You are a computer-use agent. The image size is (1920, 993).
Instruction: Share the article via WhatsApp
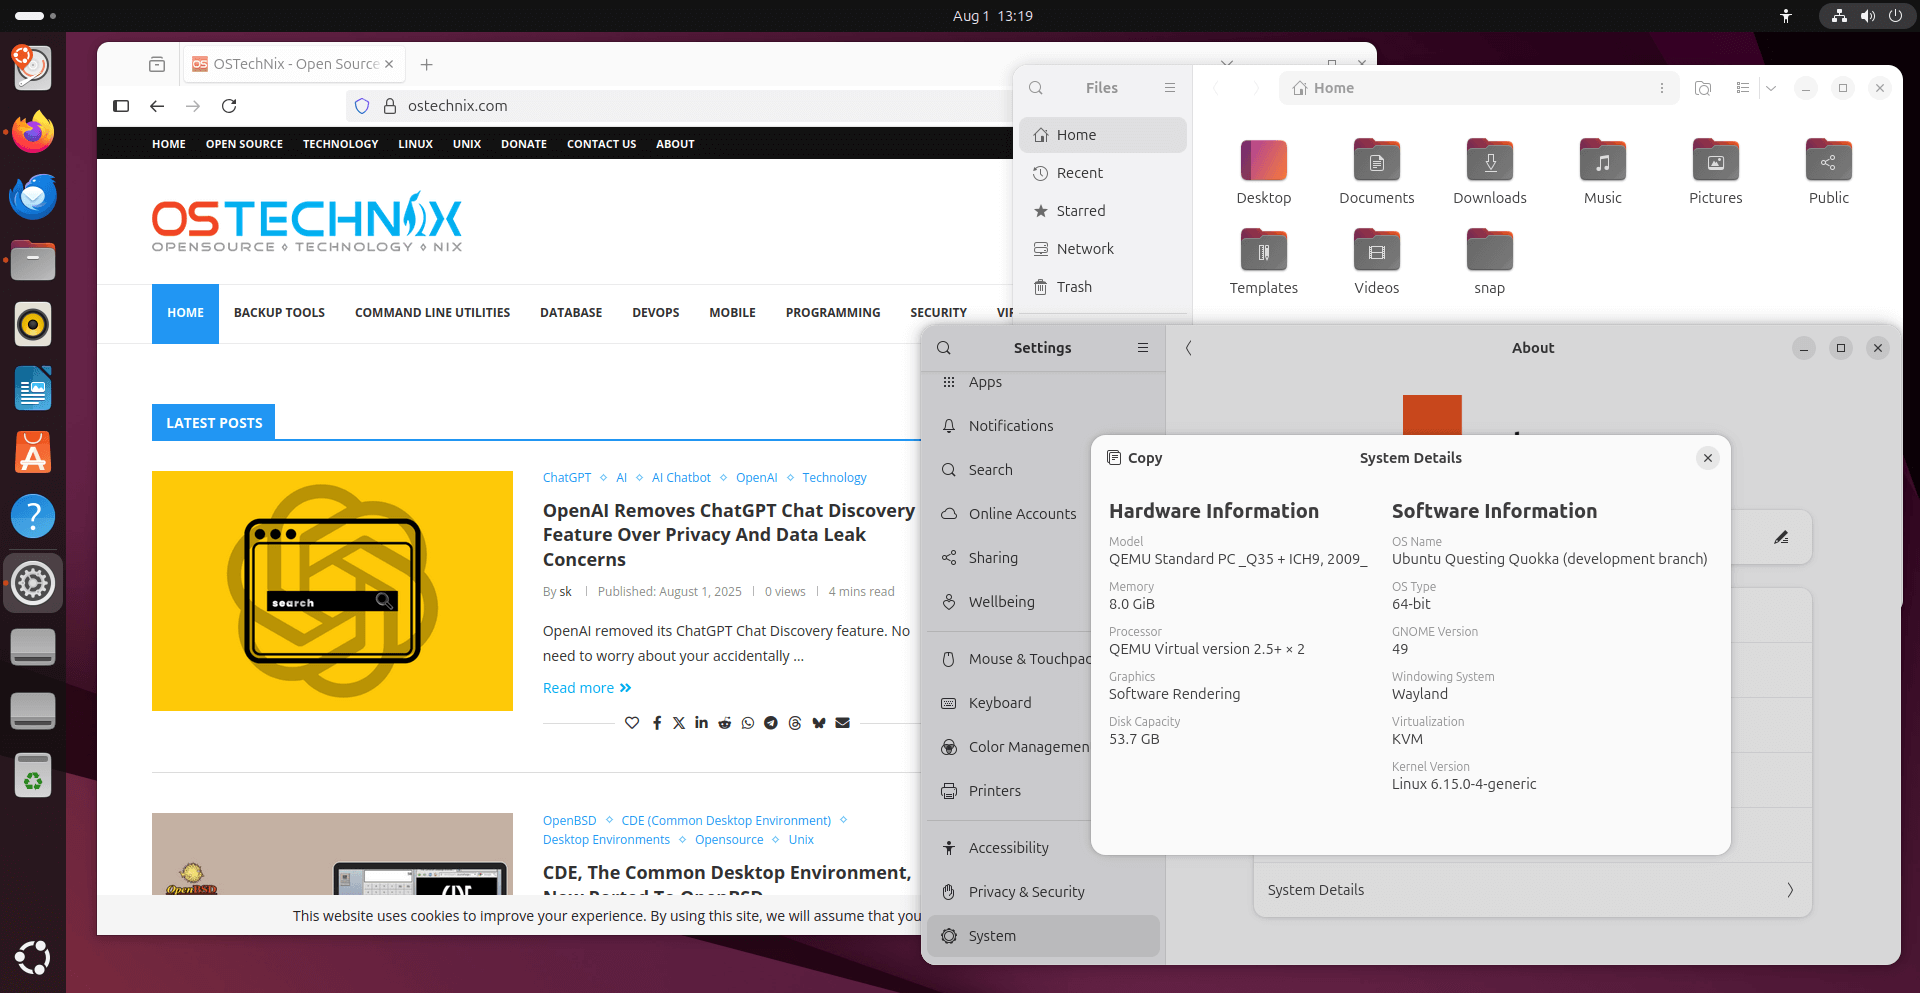[x=748, y=722]
